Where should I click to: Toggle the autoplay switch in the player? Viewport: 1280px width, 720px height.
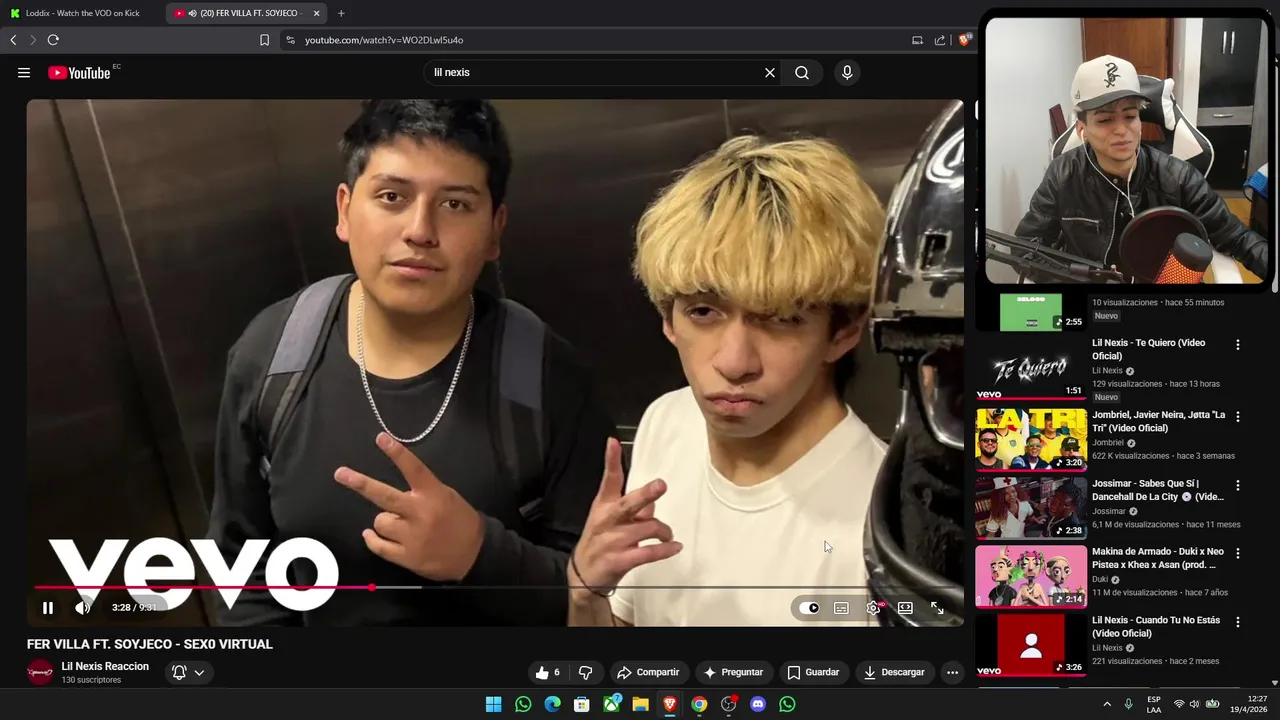coord(809,608)
